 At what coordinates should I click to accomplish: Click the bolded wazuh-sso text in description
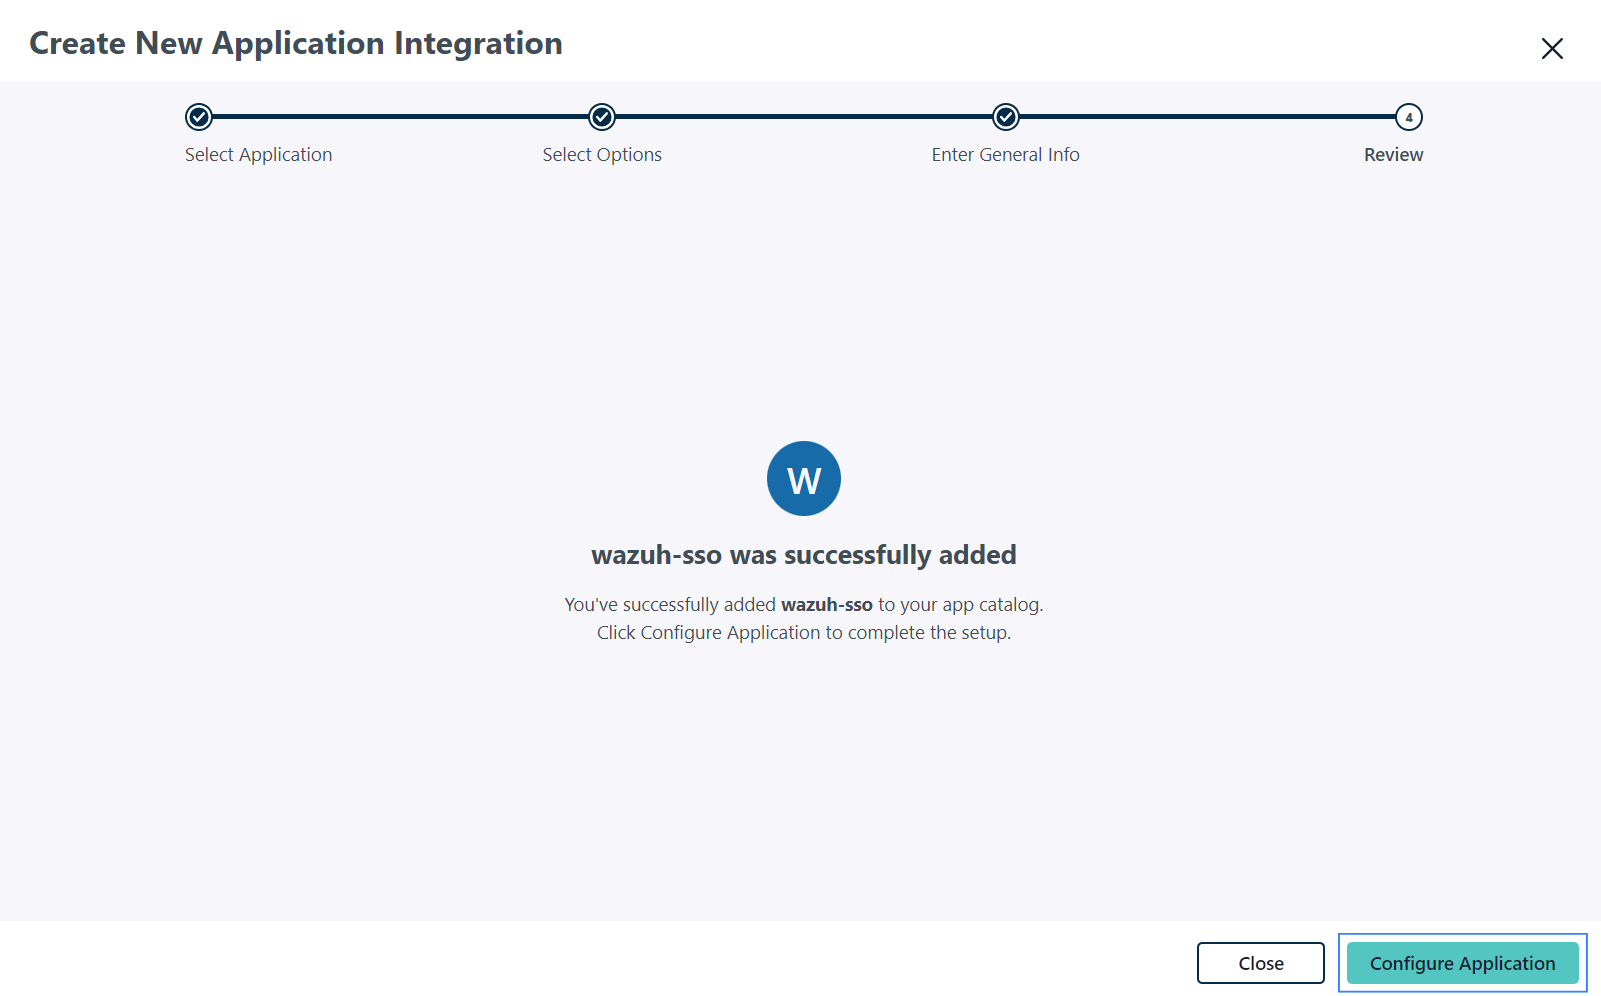827,604
